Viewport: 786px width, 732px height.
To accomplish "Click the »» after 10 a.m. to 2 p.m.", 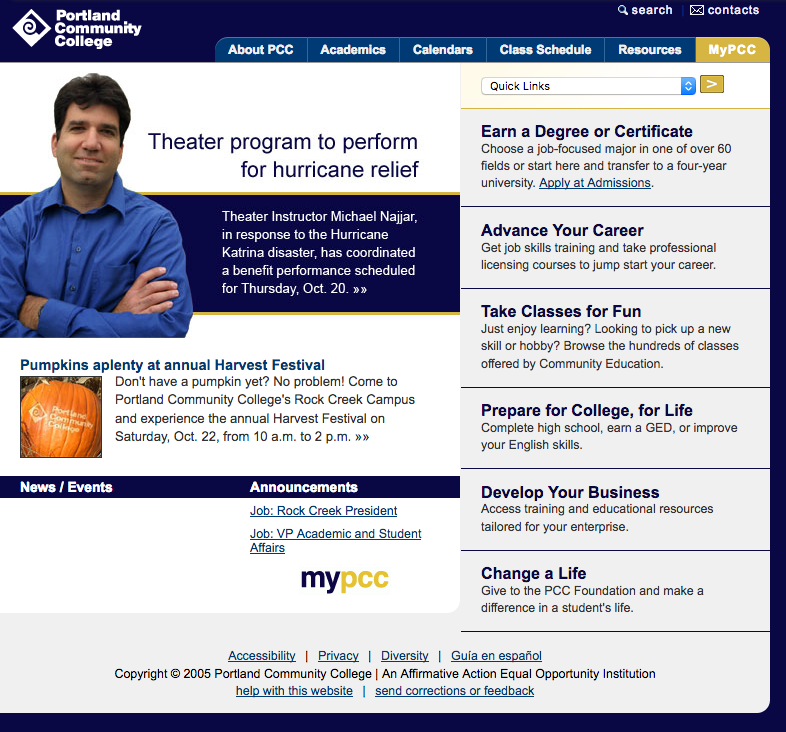I will 362,437.
